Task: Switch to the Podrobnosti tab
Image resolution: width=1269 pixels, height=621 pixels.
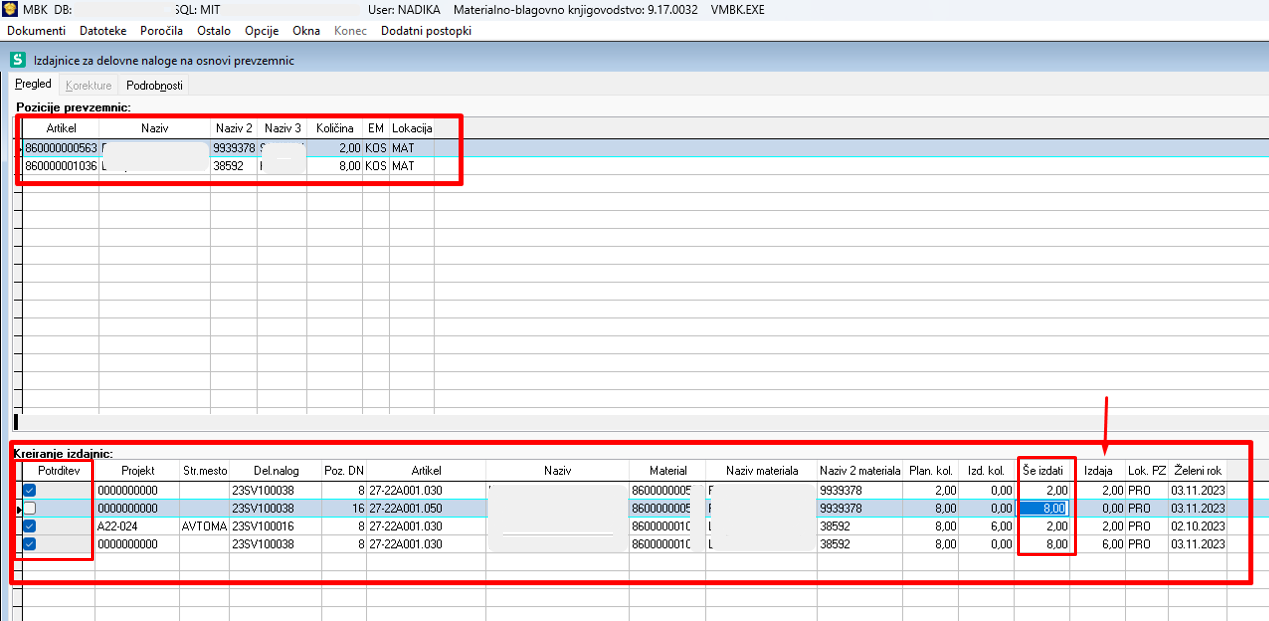Action: coord(154,85)
